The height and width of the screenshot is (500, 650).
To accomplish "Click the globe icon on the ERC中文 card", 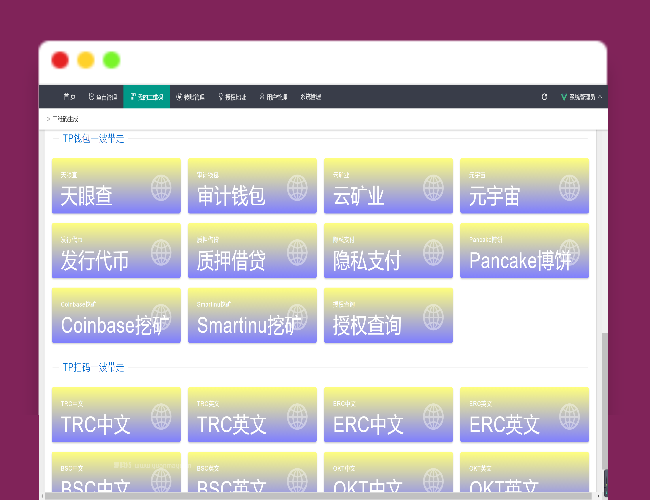I will [433, 417].
